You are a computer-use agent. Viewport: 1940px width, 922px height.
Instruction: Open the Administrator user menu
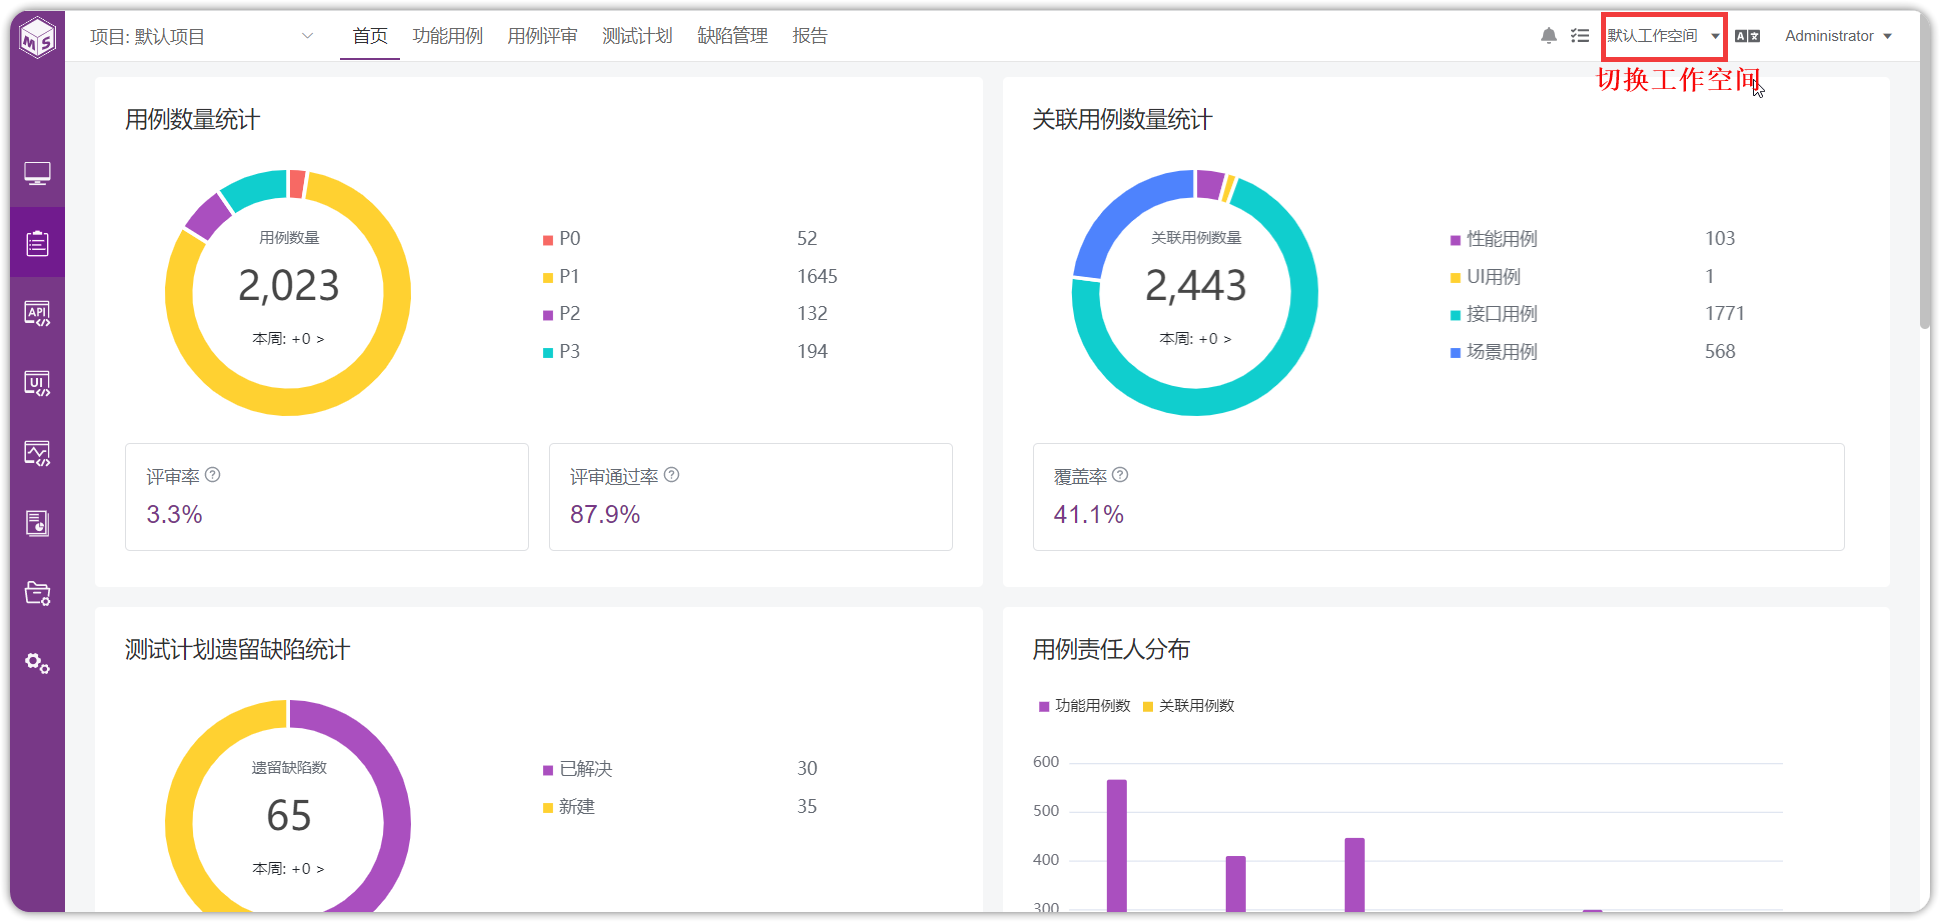coord(1838,36)
